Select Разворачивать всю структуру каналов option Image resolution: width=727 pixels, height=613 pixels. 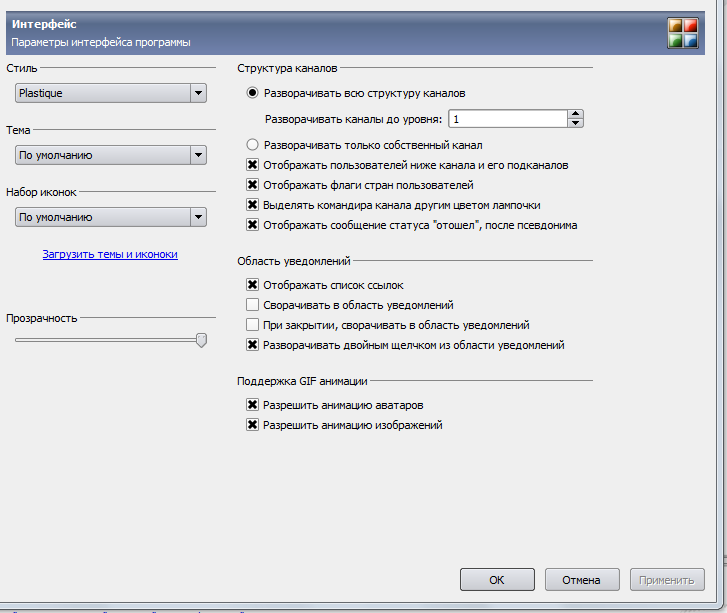point(253,93)
